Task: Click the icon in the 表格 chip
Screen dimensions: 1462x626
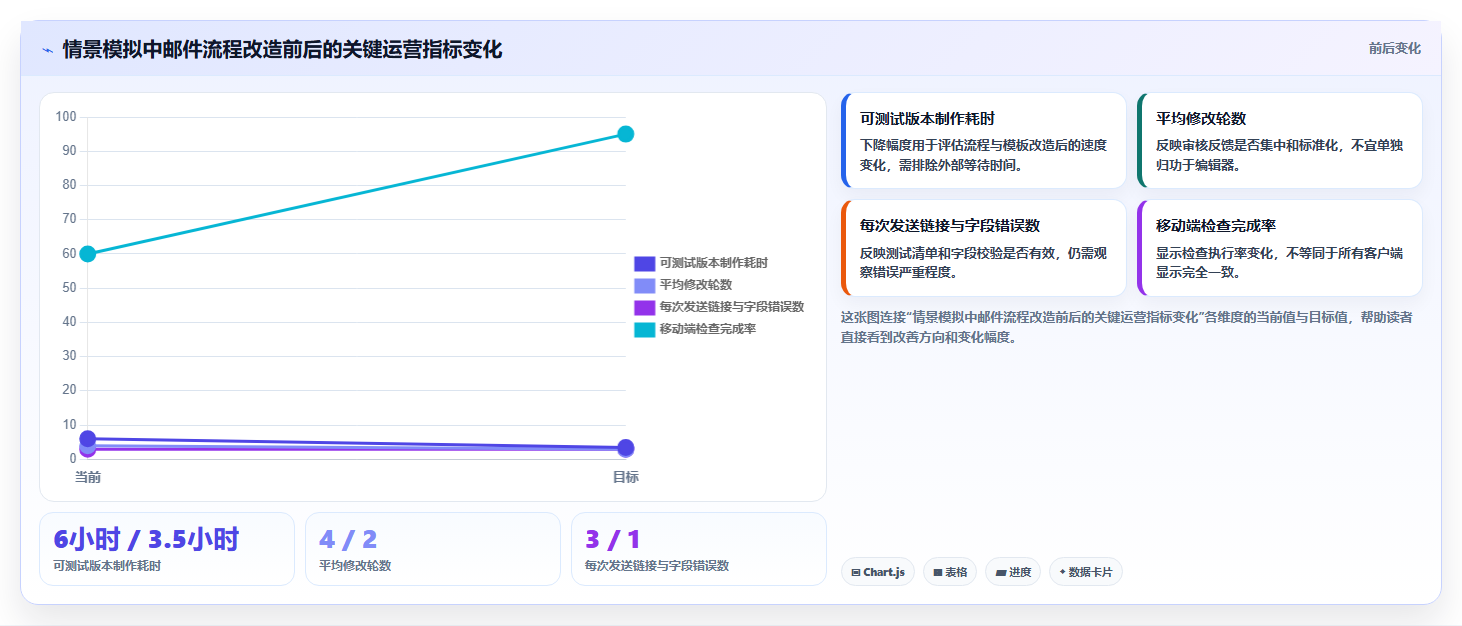Action: pos(938,573)
